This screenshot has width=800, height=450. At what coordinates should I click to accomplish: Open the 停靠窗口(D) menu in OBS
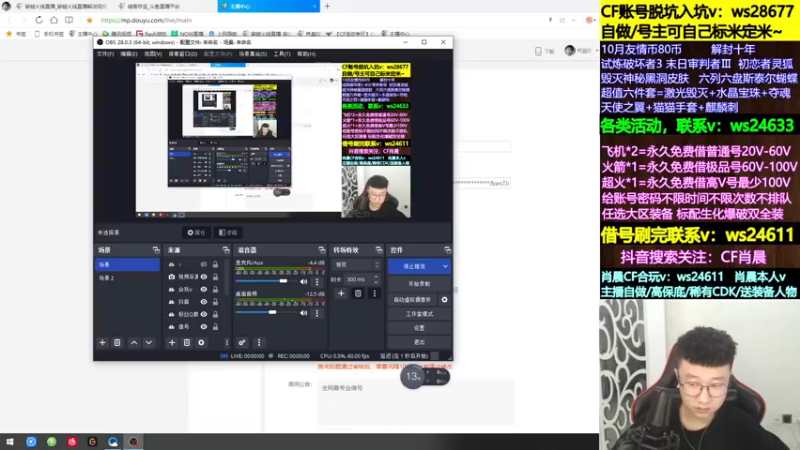click(x=183, y=54)
